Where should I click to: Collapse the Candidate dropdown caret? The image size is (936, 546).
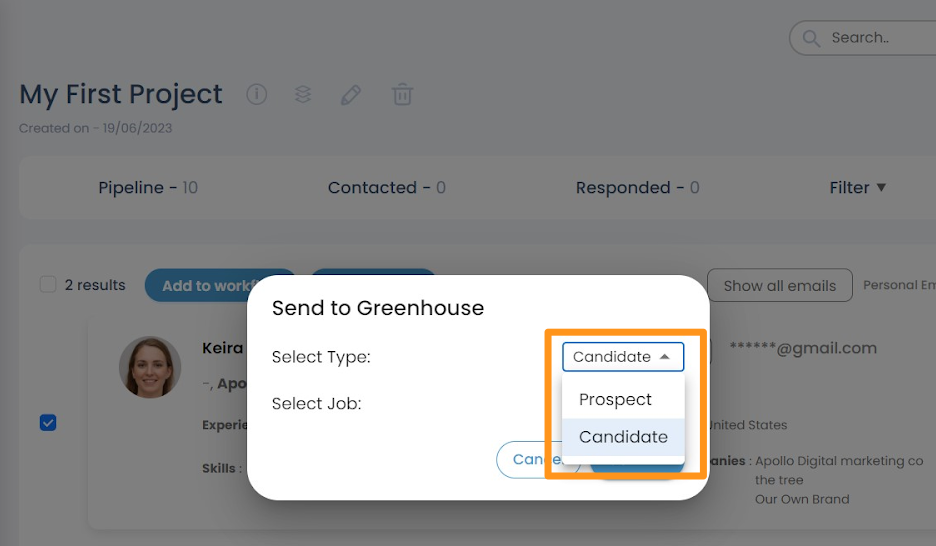coord(664,357)
